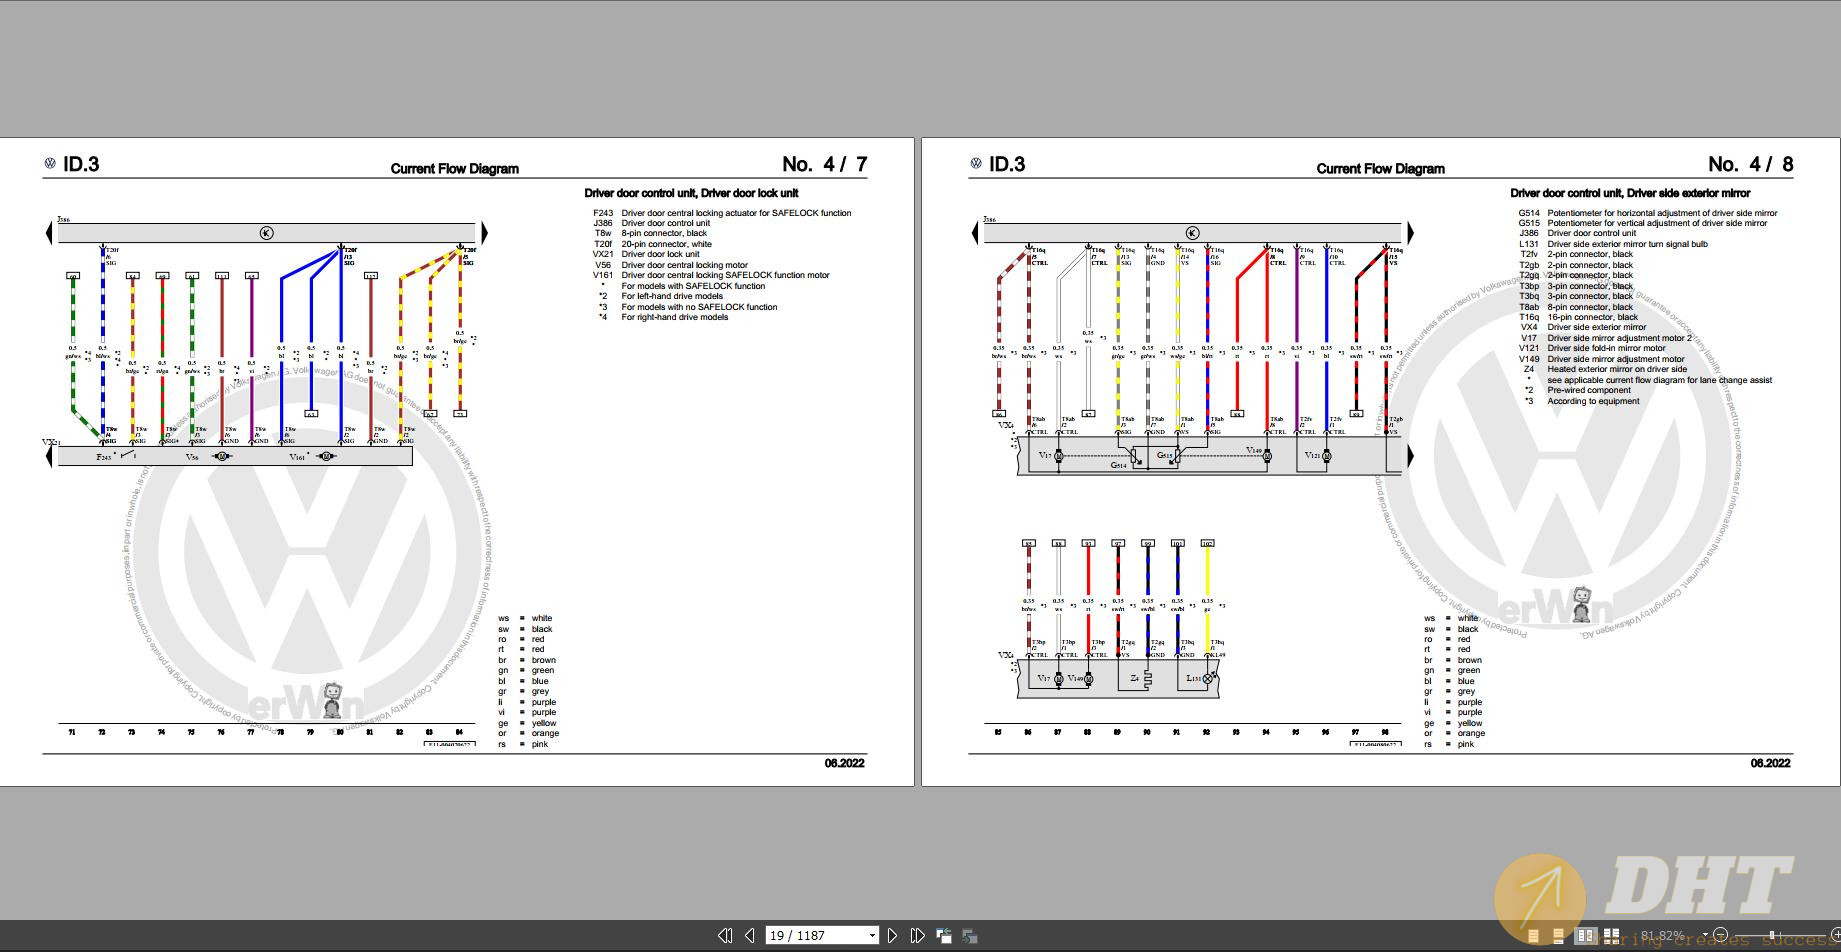Viewport: 1841px width, 952px height.
Task: Select two-page facing layout
Action: 1585,936
